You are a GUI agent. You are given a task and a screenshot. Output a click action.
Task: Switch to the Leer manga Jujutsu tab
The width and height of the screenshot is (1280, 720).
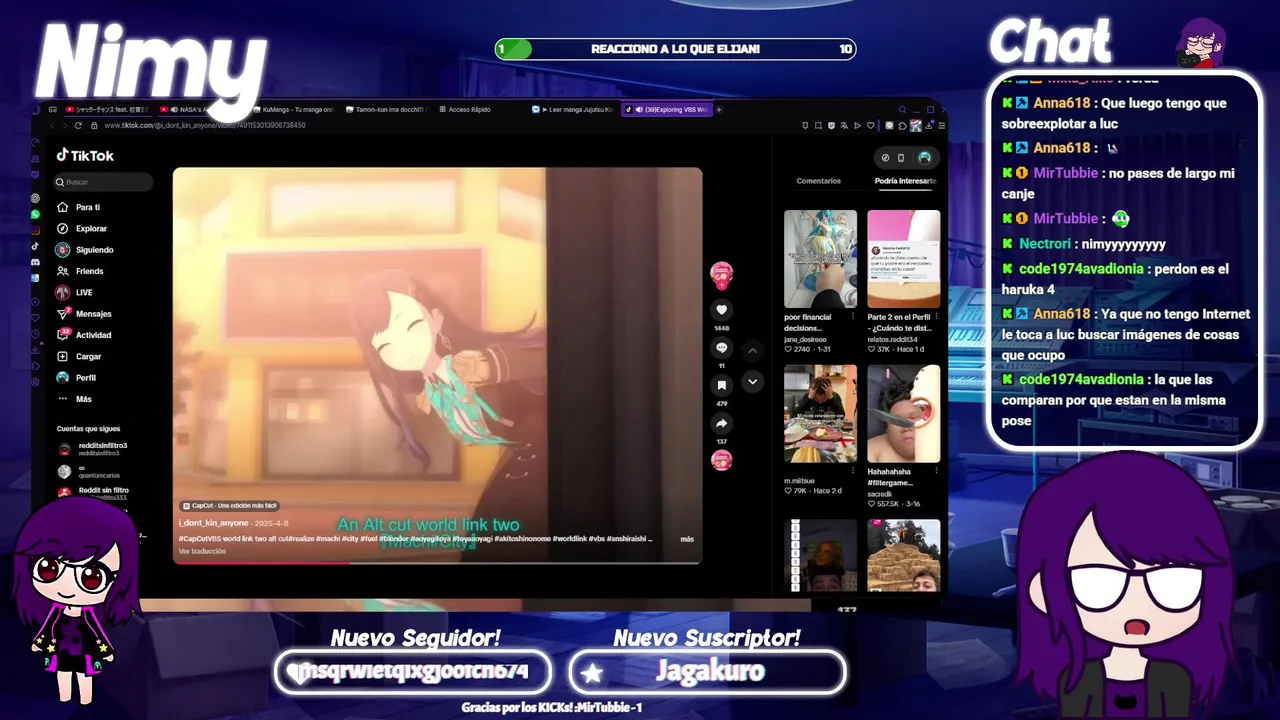[x=575, y=109]
